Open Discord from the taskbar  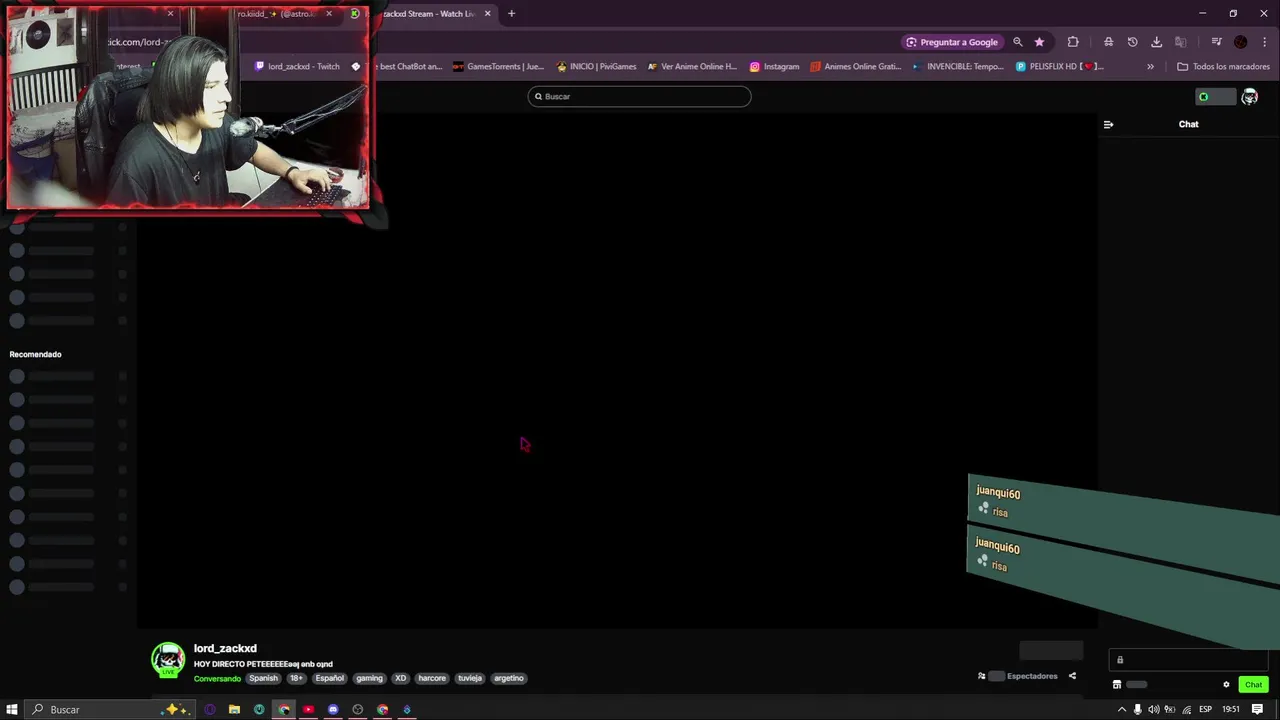pyautogui.click(x=333, y=710)
